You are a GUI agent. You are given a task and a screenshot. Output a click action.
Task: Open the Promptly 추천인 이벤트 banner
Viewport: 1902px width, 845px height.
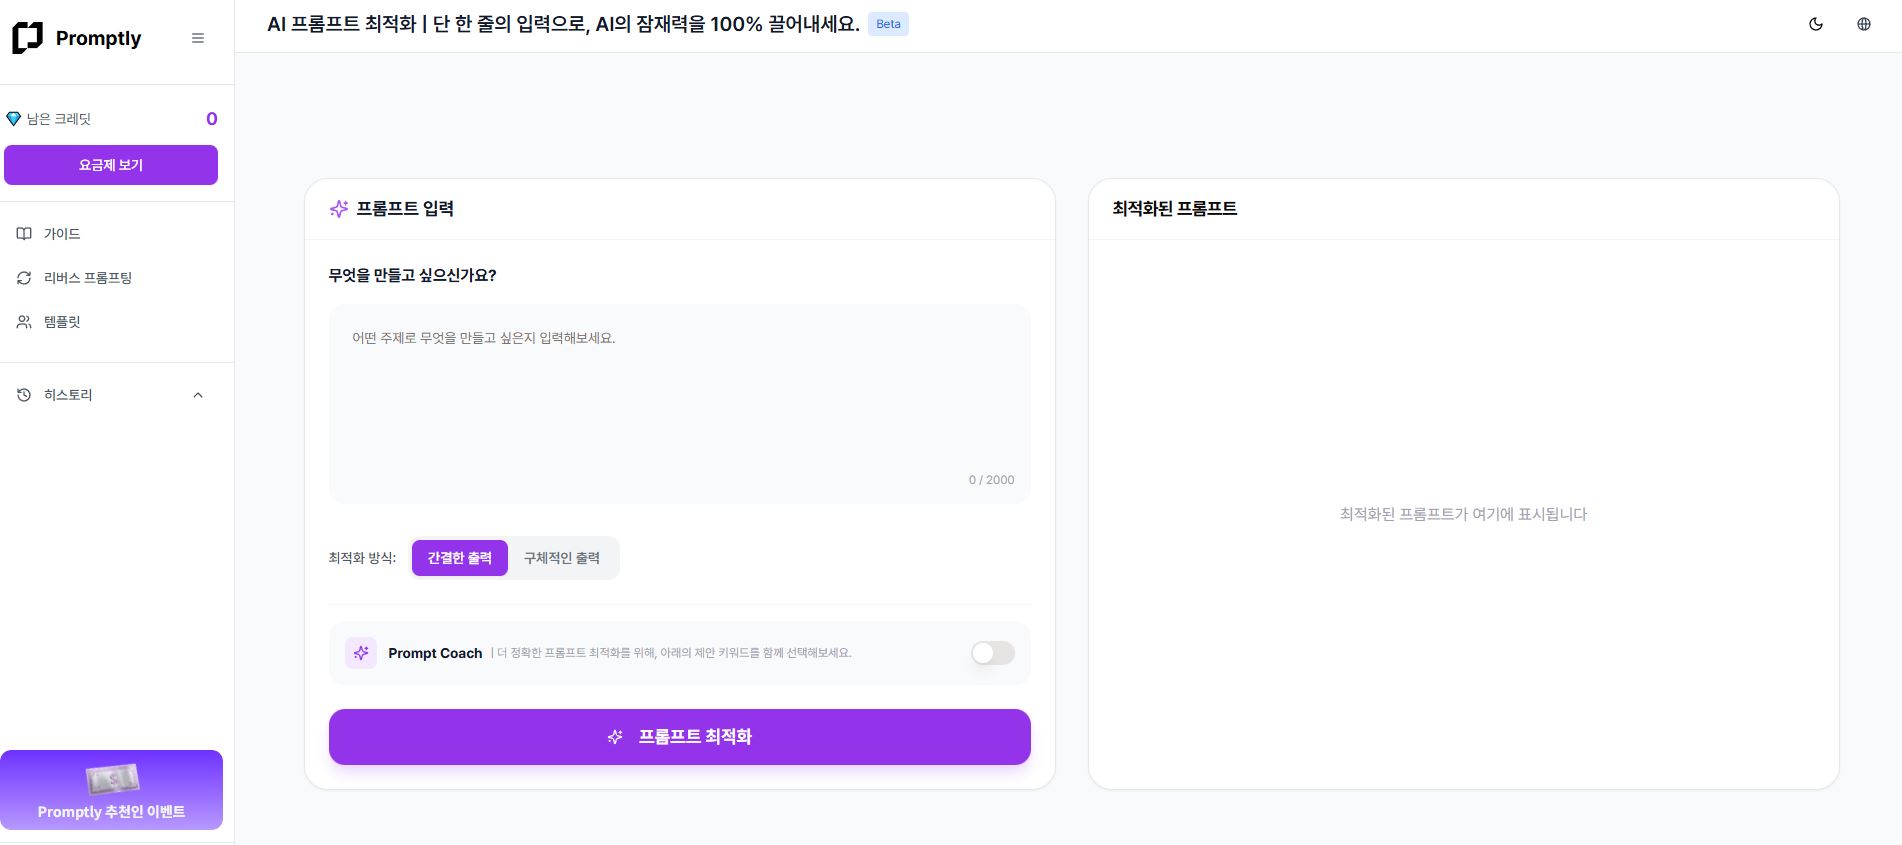(111, 790)
